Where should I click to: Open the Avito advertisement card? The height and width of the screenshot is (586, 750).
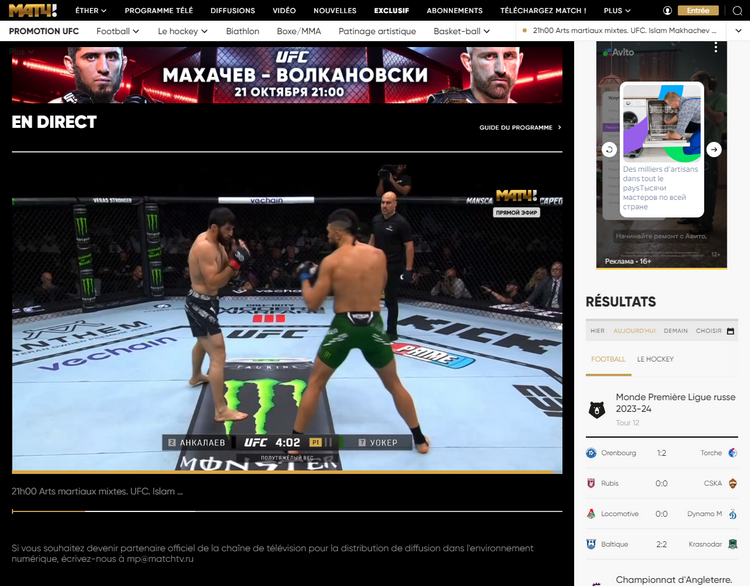point(662,149)
